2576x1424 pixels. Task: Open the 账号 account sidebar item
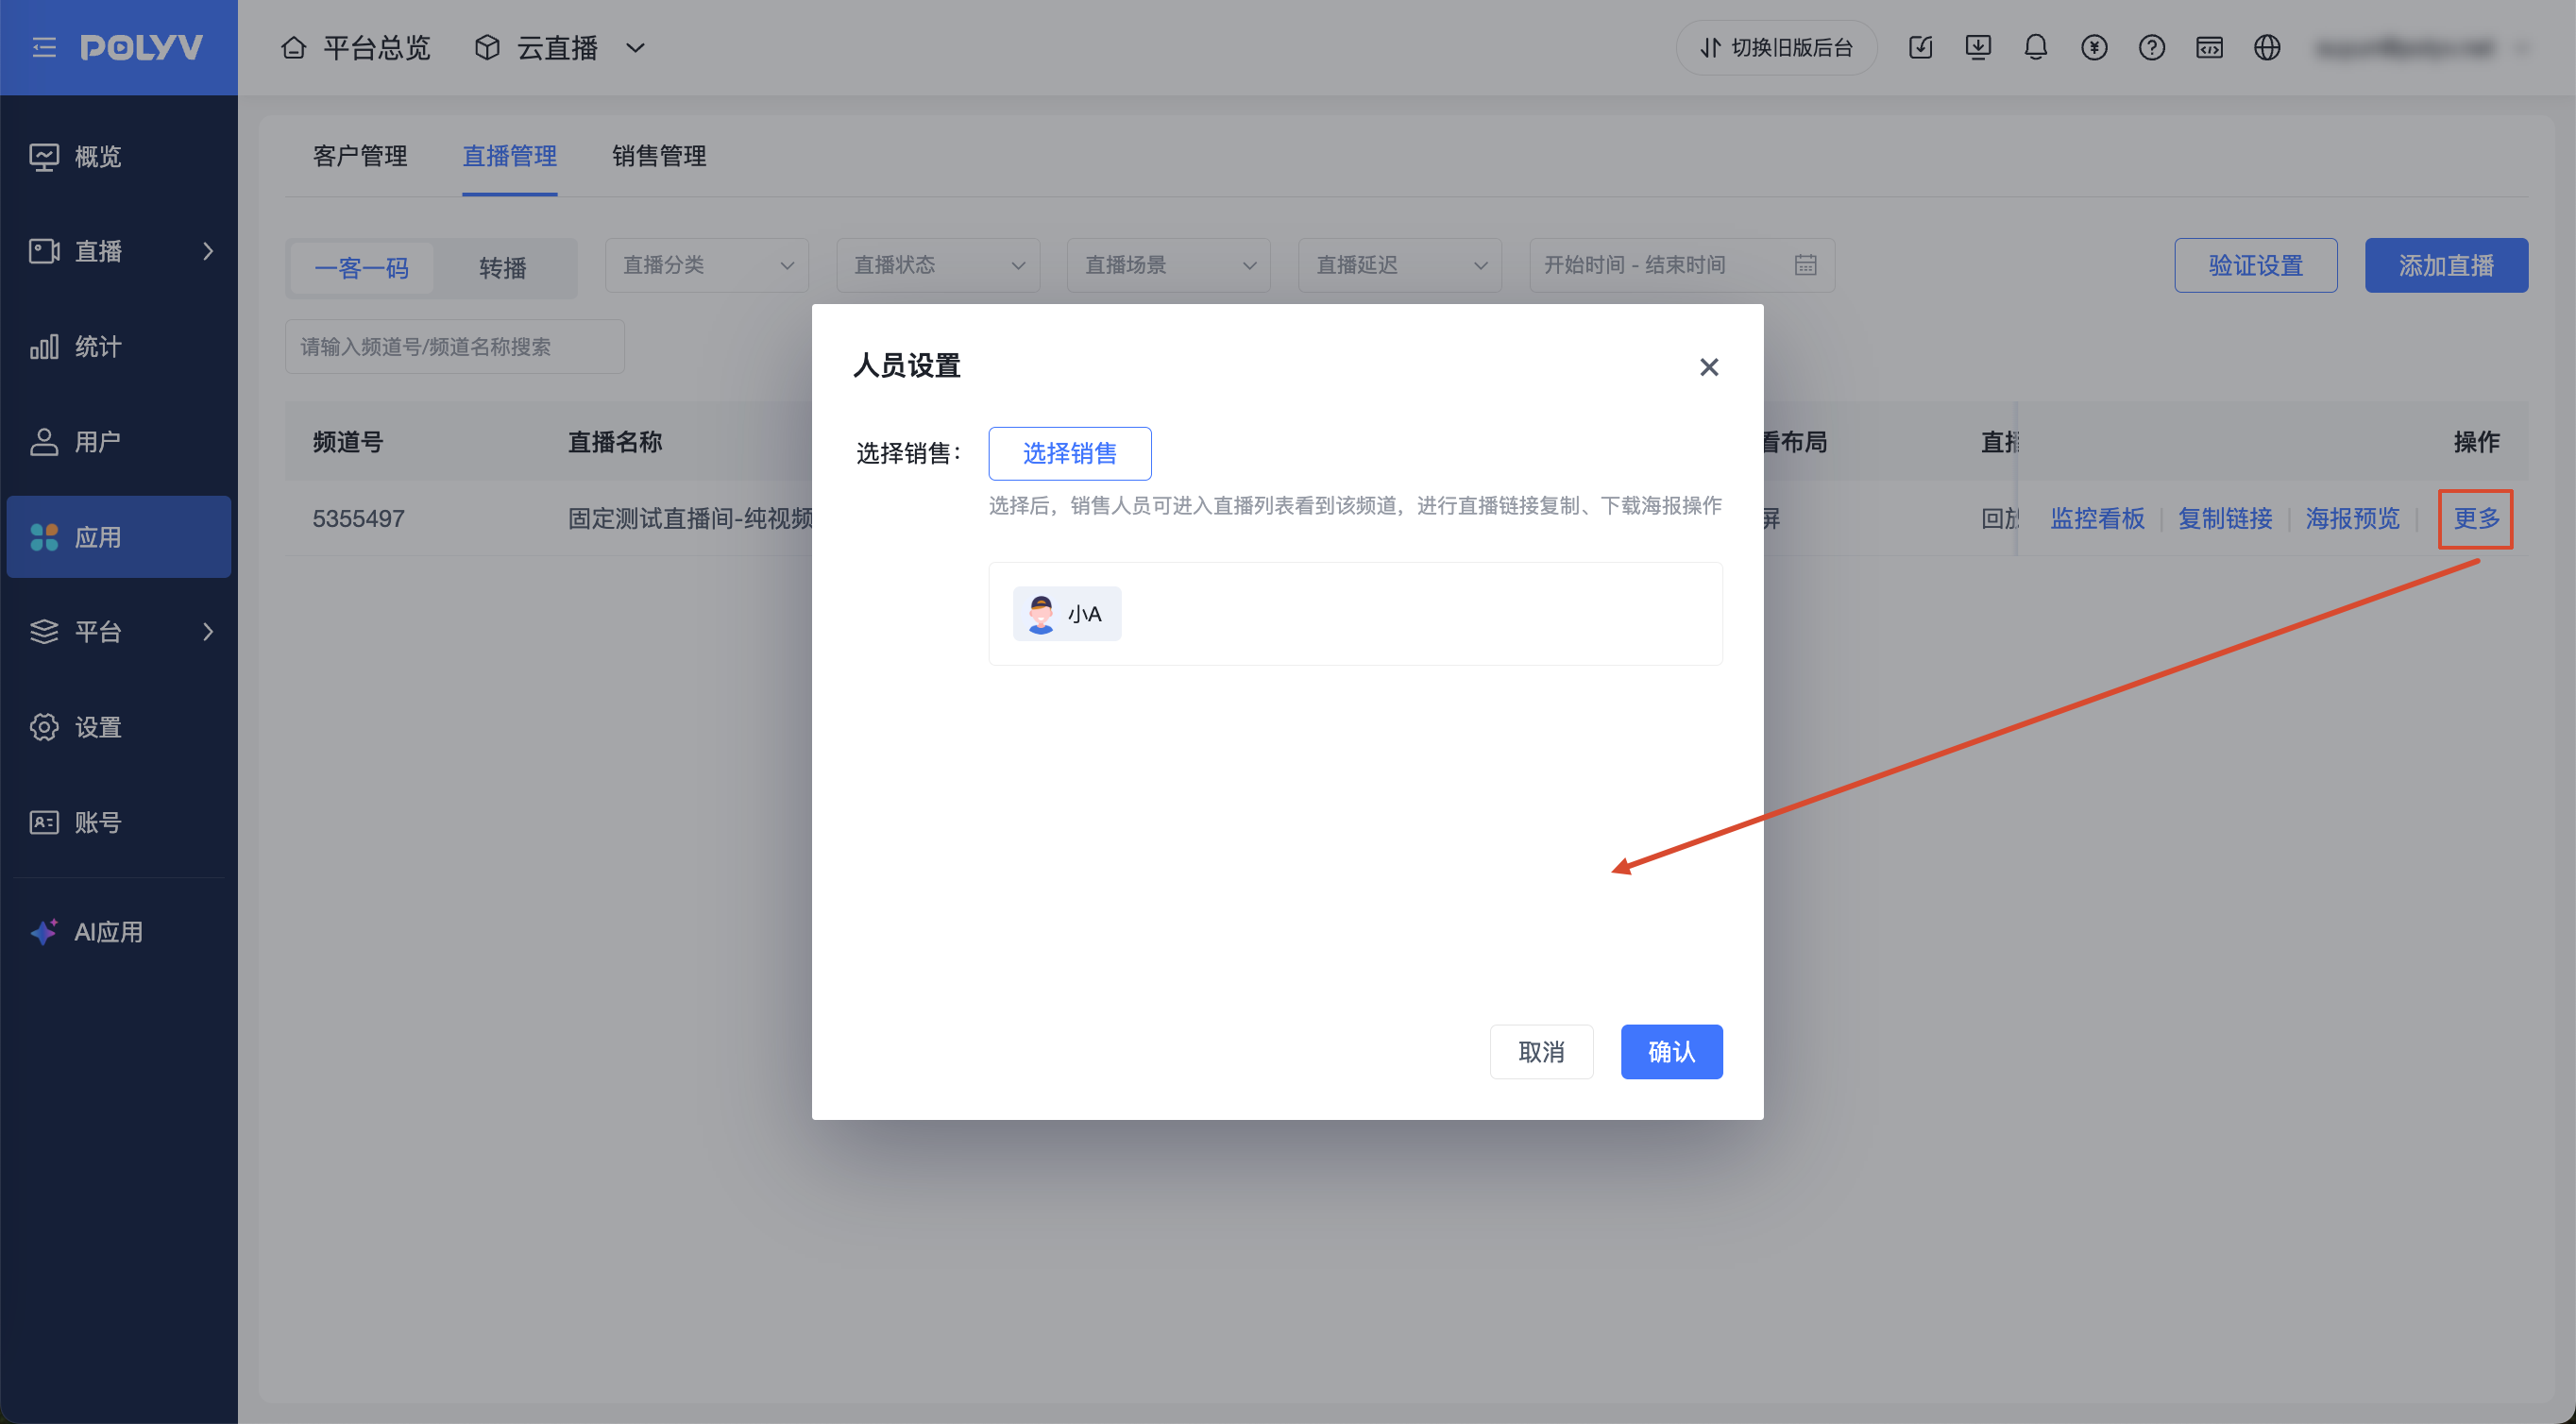119,822
